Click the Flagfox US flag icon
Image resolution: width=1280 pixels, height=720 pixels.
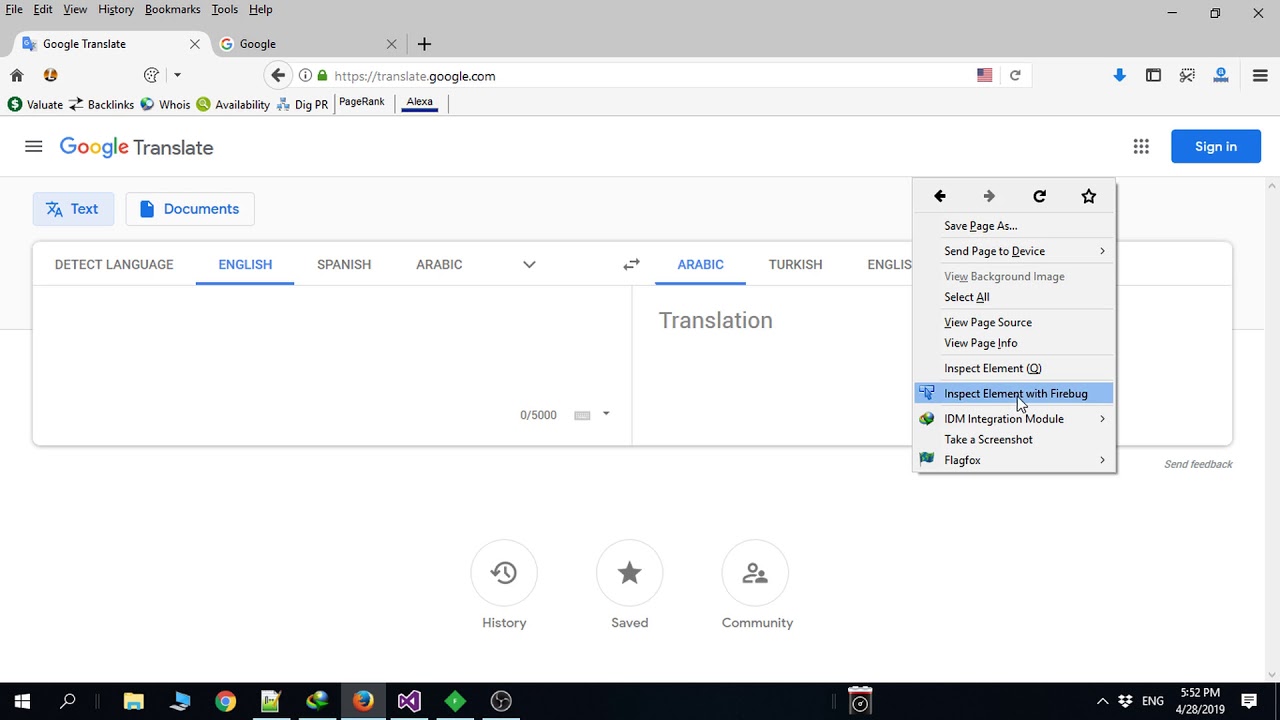pyautogui.click(x=985, y=75)
